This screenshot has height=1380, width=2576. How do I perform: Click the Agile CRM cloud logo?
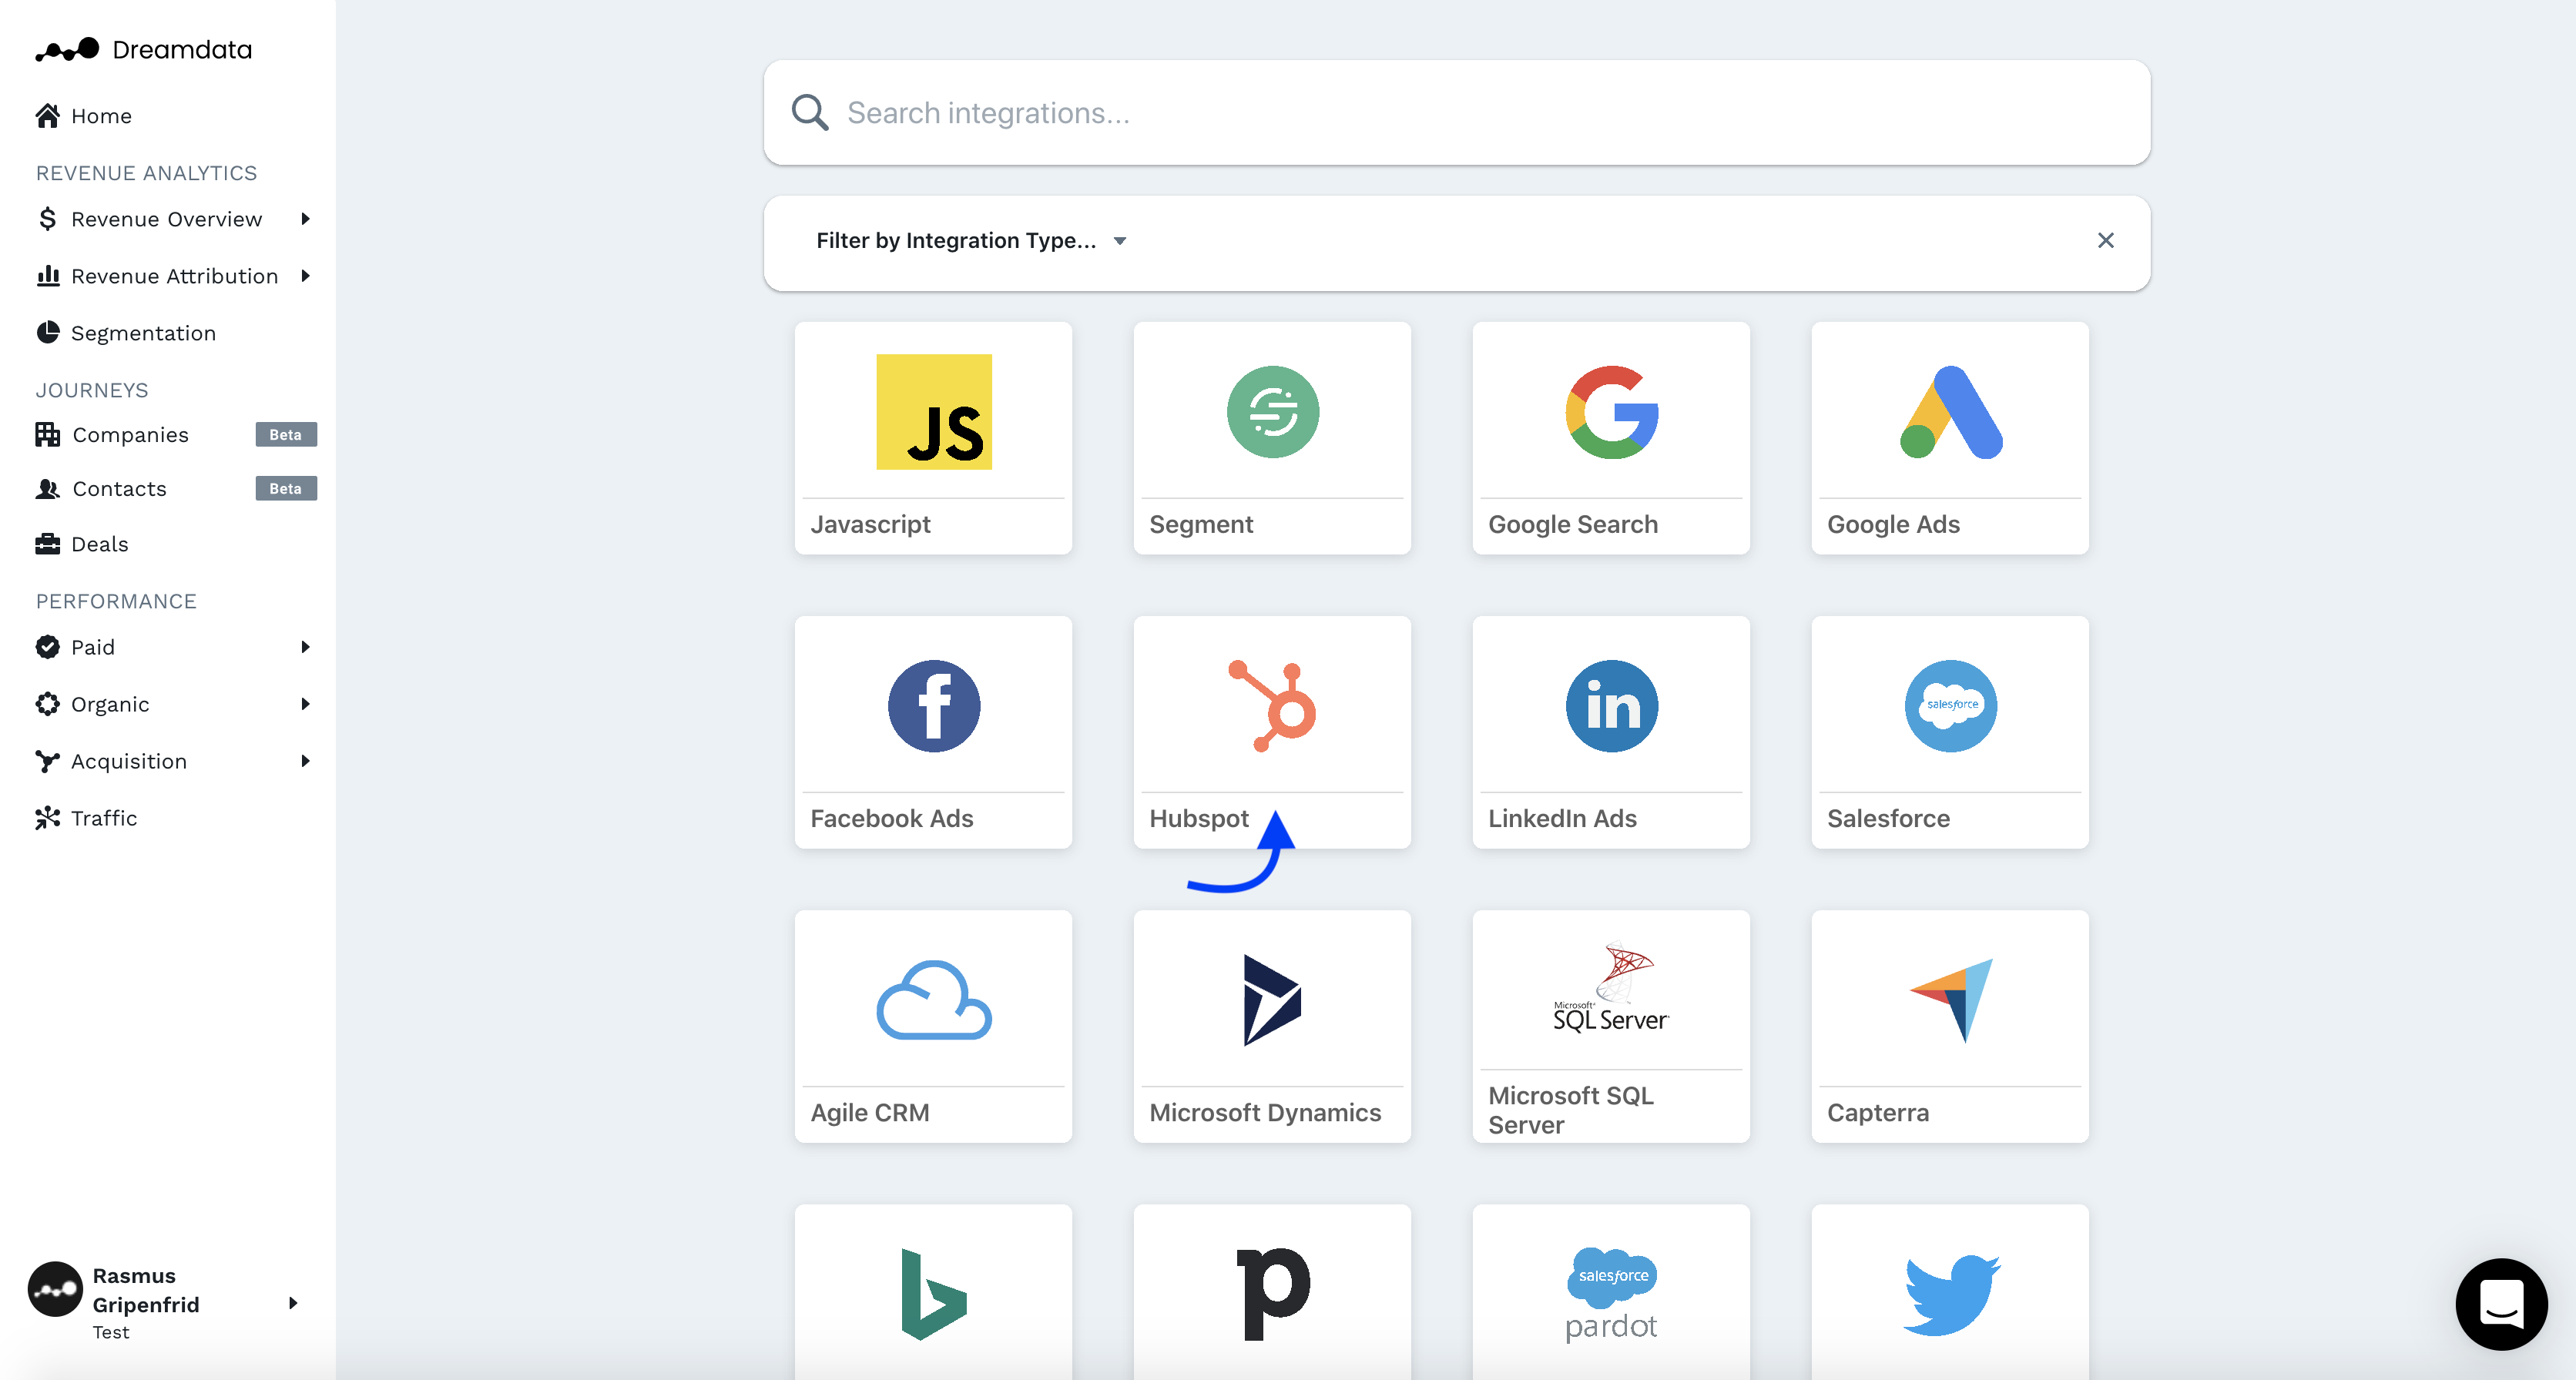933,1000
